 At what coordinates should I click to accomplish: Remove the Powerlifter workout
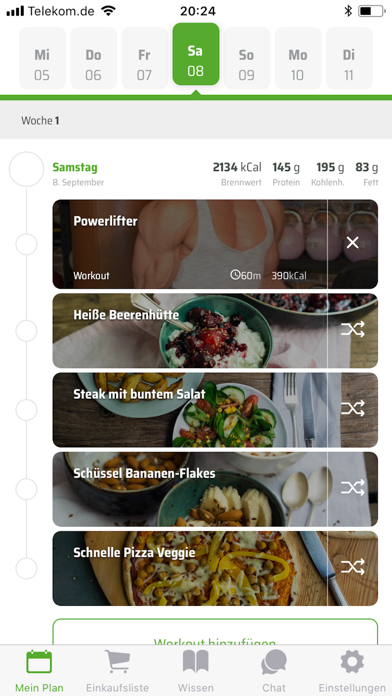tap(352, 243)
